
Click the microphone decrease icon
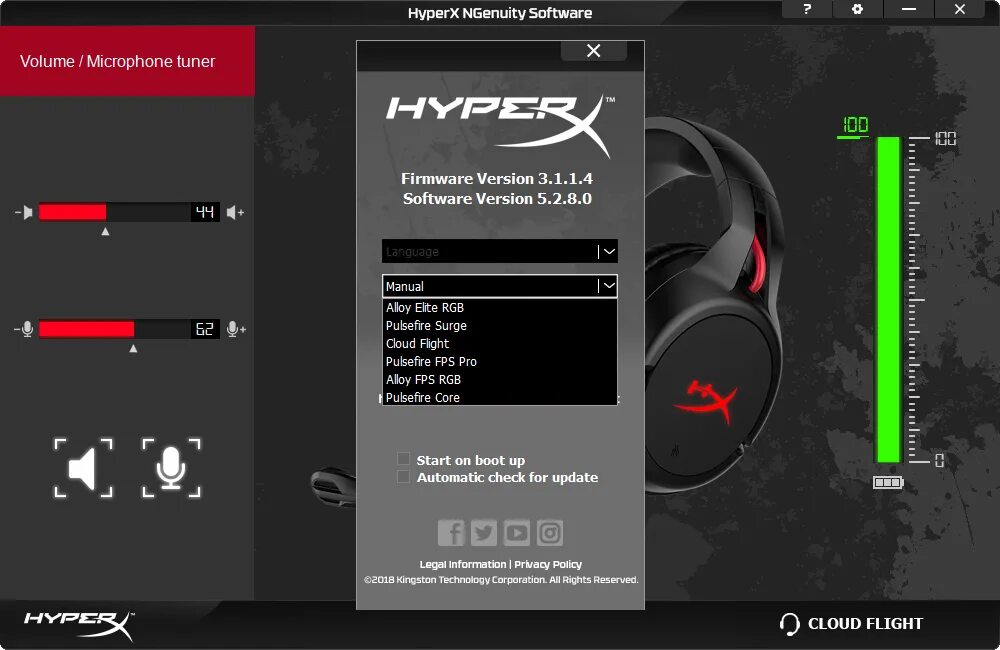24,329
